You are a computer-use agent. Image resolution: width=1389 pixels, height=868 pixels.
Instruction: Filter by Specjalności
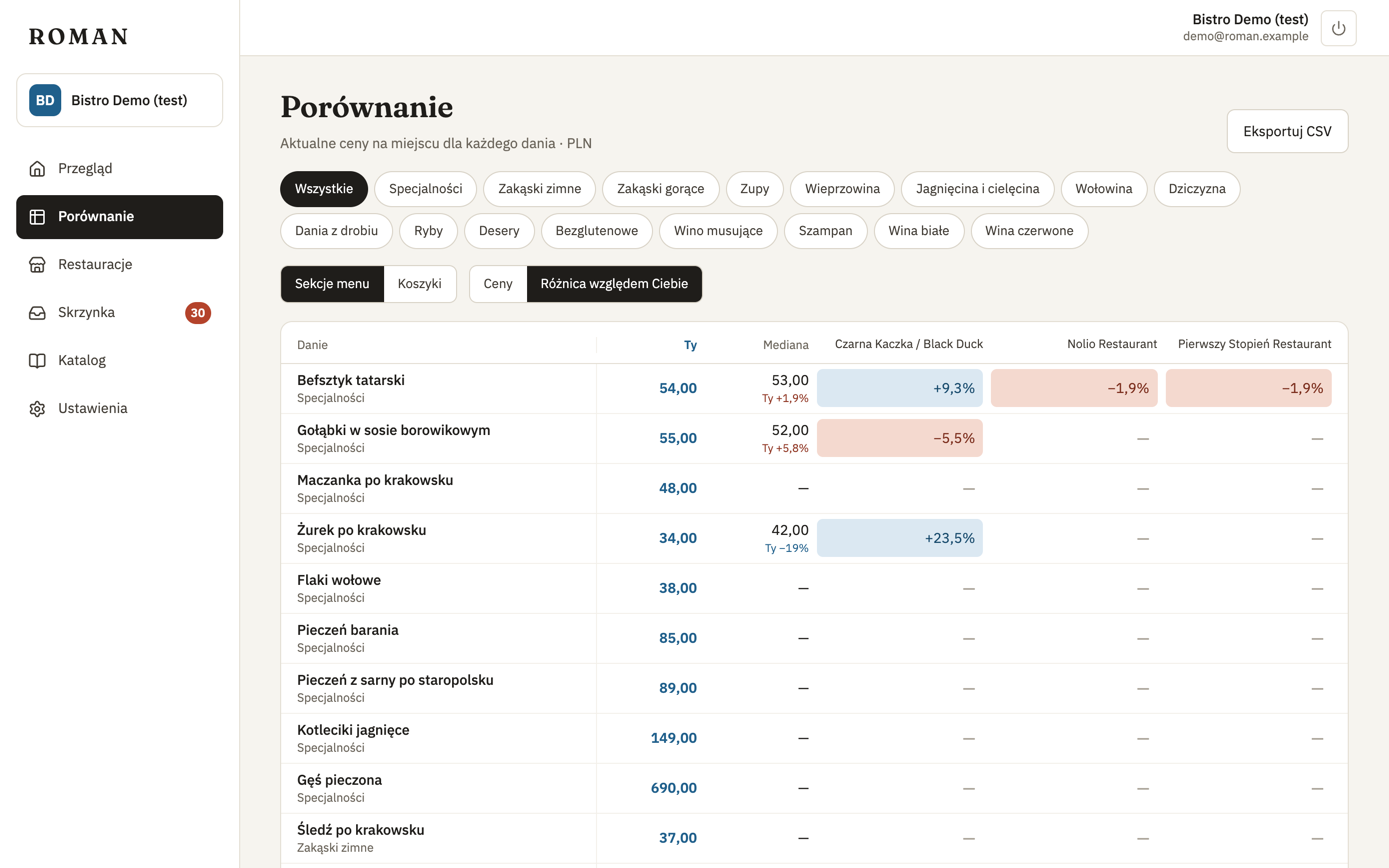tap(426, 188)
